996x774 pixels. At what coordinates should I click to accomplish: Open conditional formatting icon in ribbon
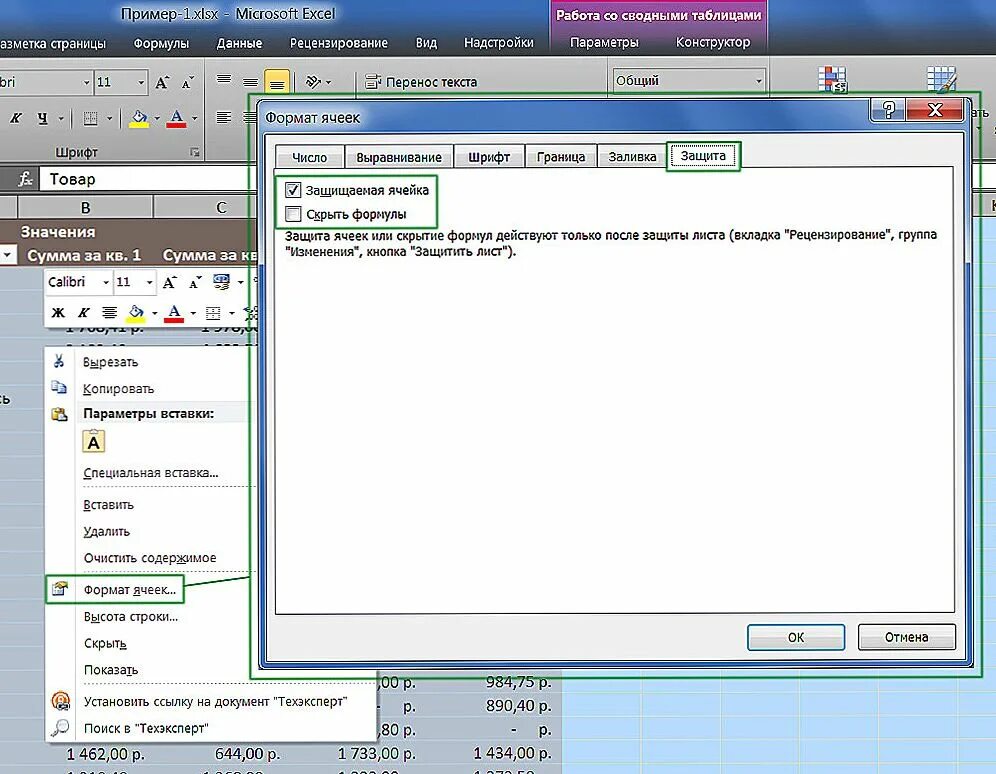click(832, 79)
